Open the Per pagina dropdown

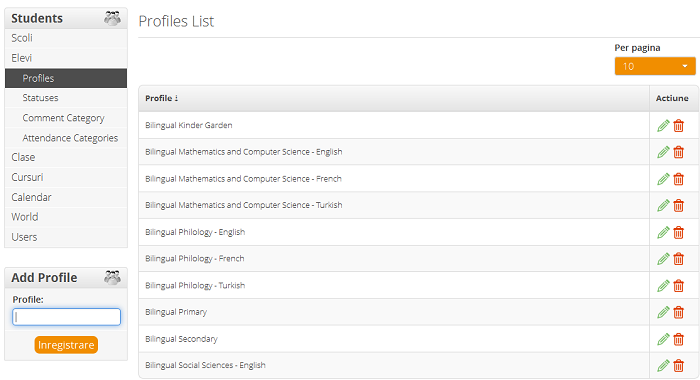click(655, 66)
